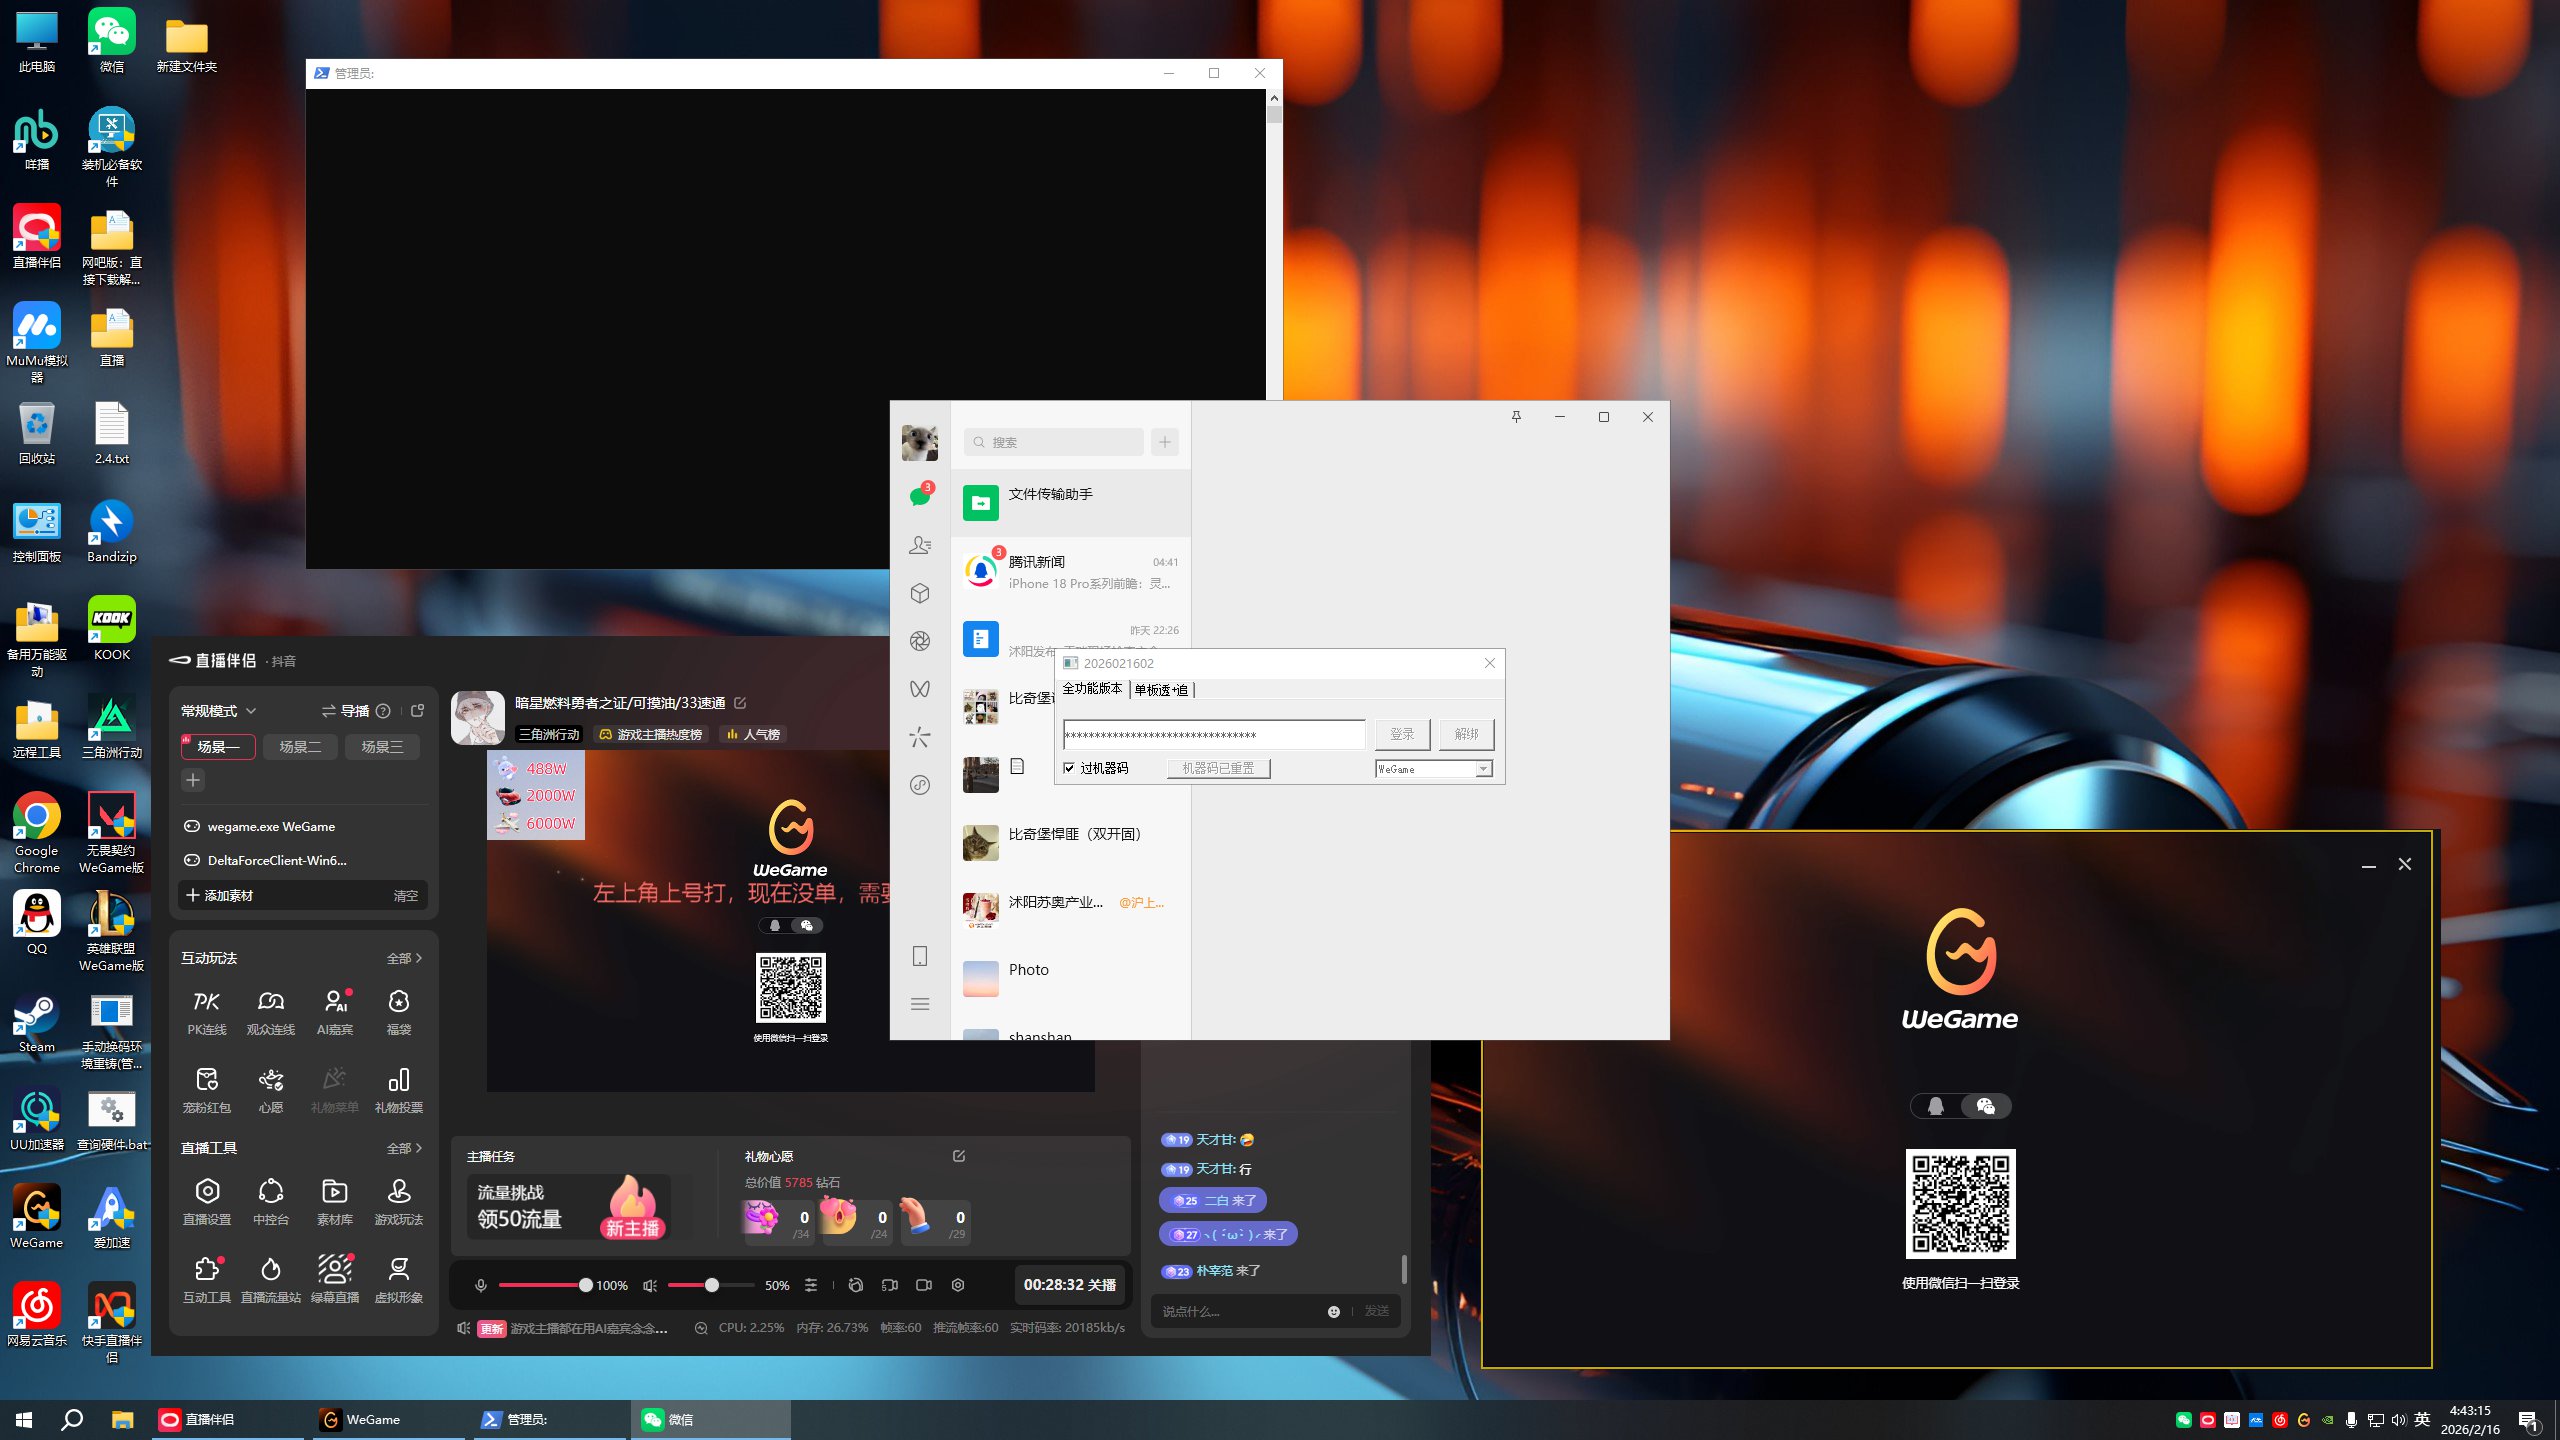Click WeChat favorites cube icon
The width and height of the screenshot is (2560, 1440).
pos(920,593)
